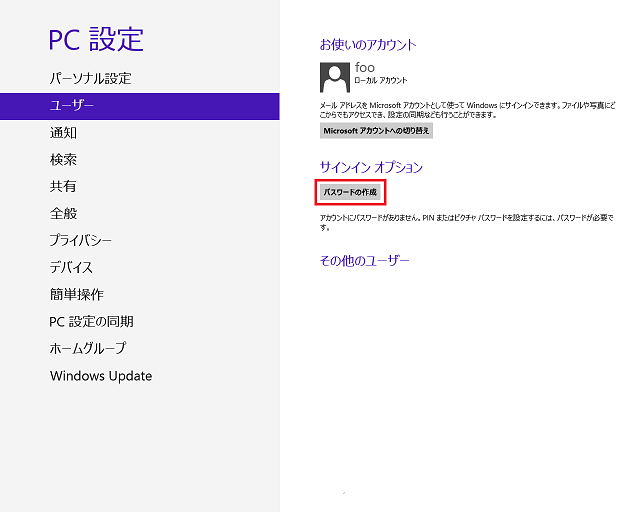The height and width of the screenshot is (512, 640).
Task: Select 簡単操作 in the left pane
Action: pos(77,294)
